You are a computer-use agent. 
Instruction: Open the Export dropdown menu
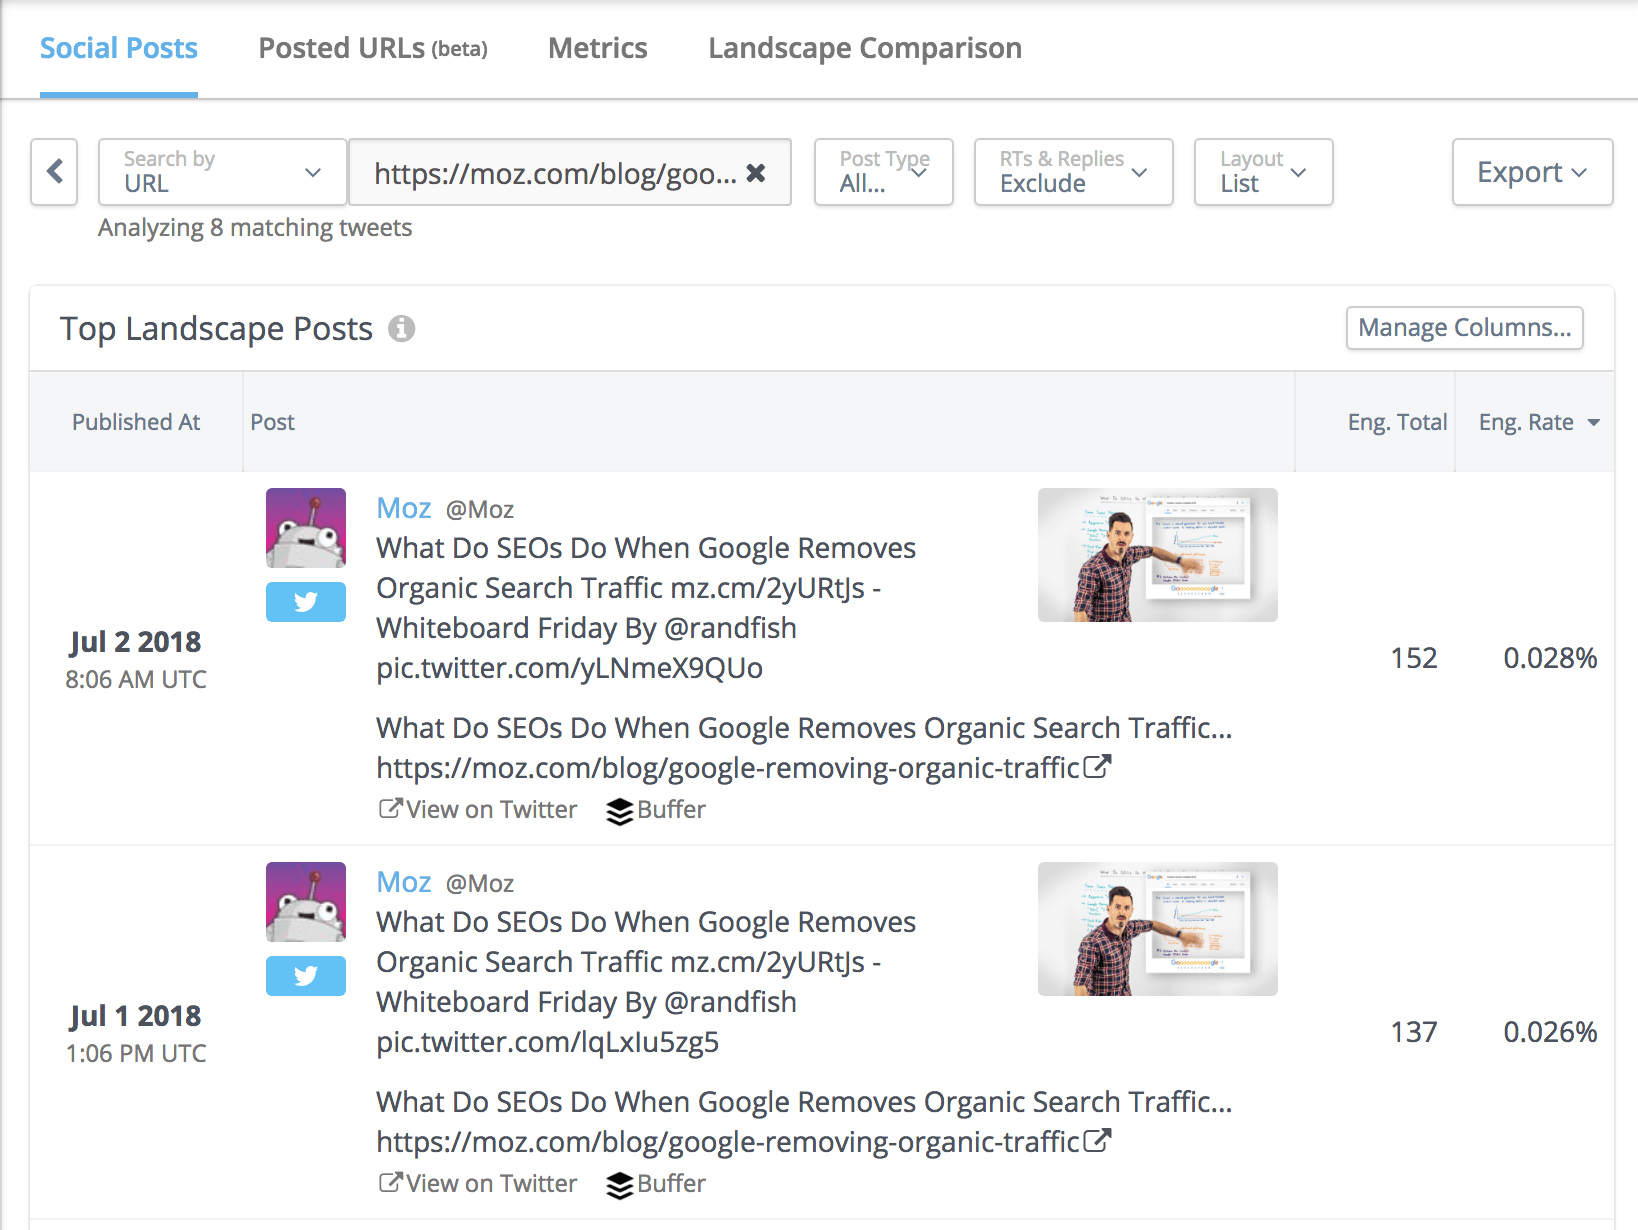(x=1532, y=172)
